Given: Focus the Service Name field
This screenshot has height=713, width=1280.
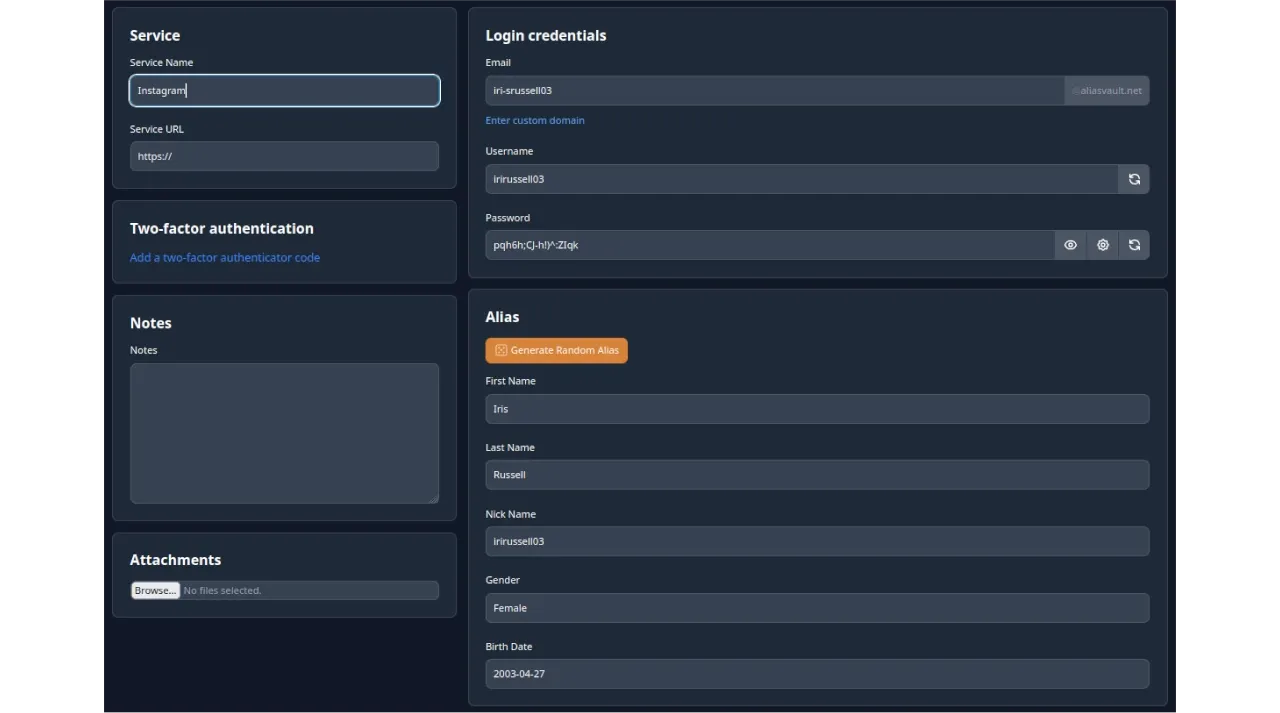Looking at the screenshot, I should (284, 91).
